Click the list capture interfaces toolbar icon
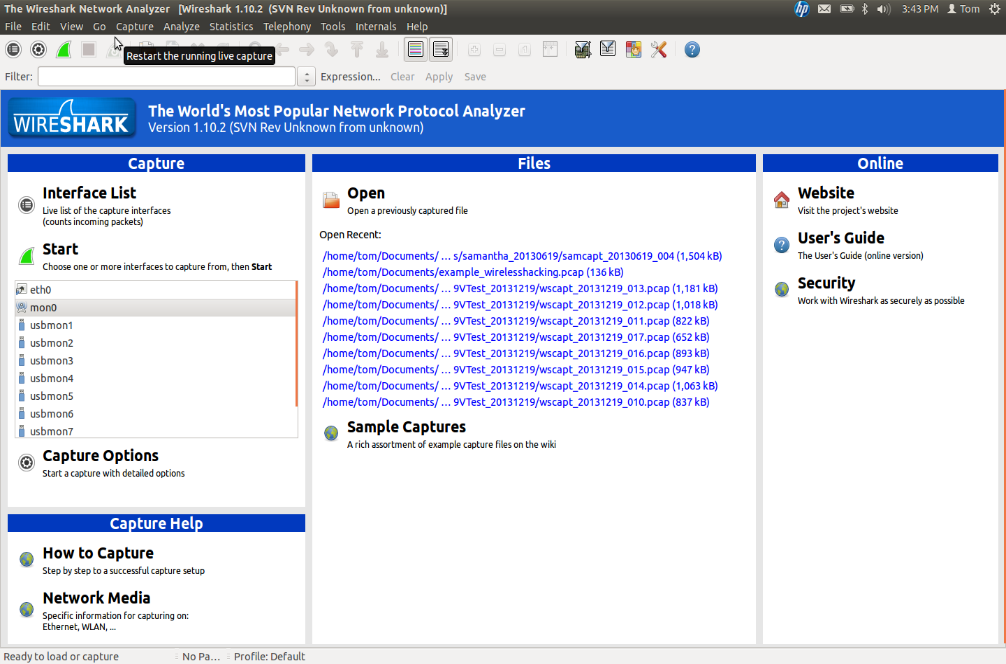The image size is (1006, 664). pyautogui.click(x=13, y=49)
